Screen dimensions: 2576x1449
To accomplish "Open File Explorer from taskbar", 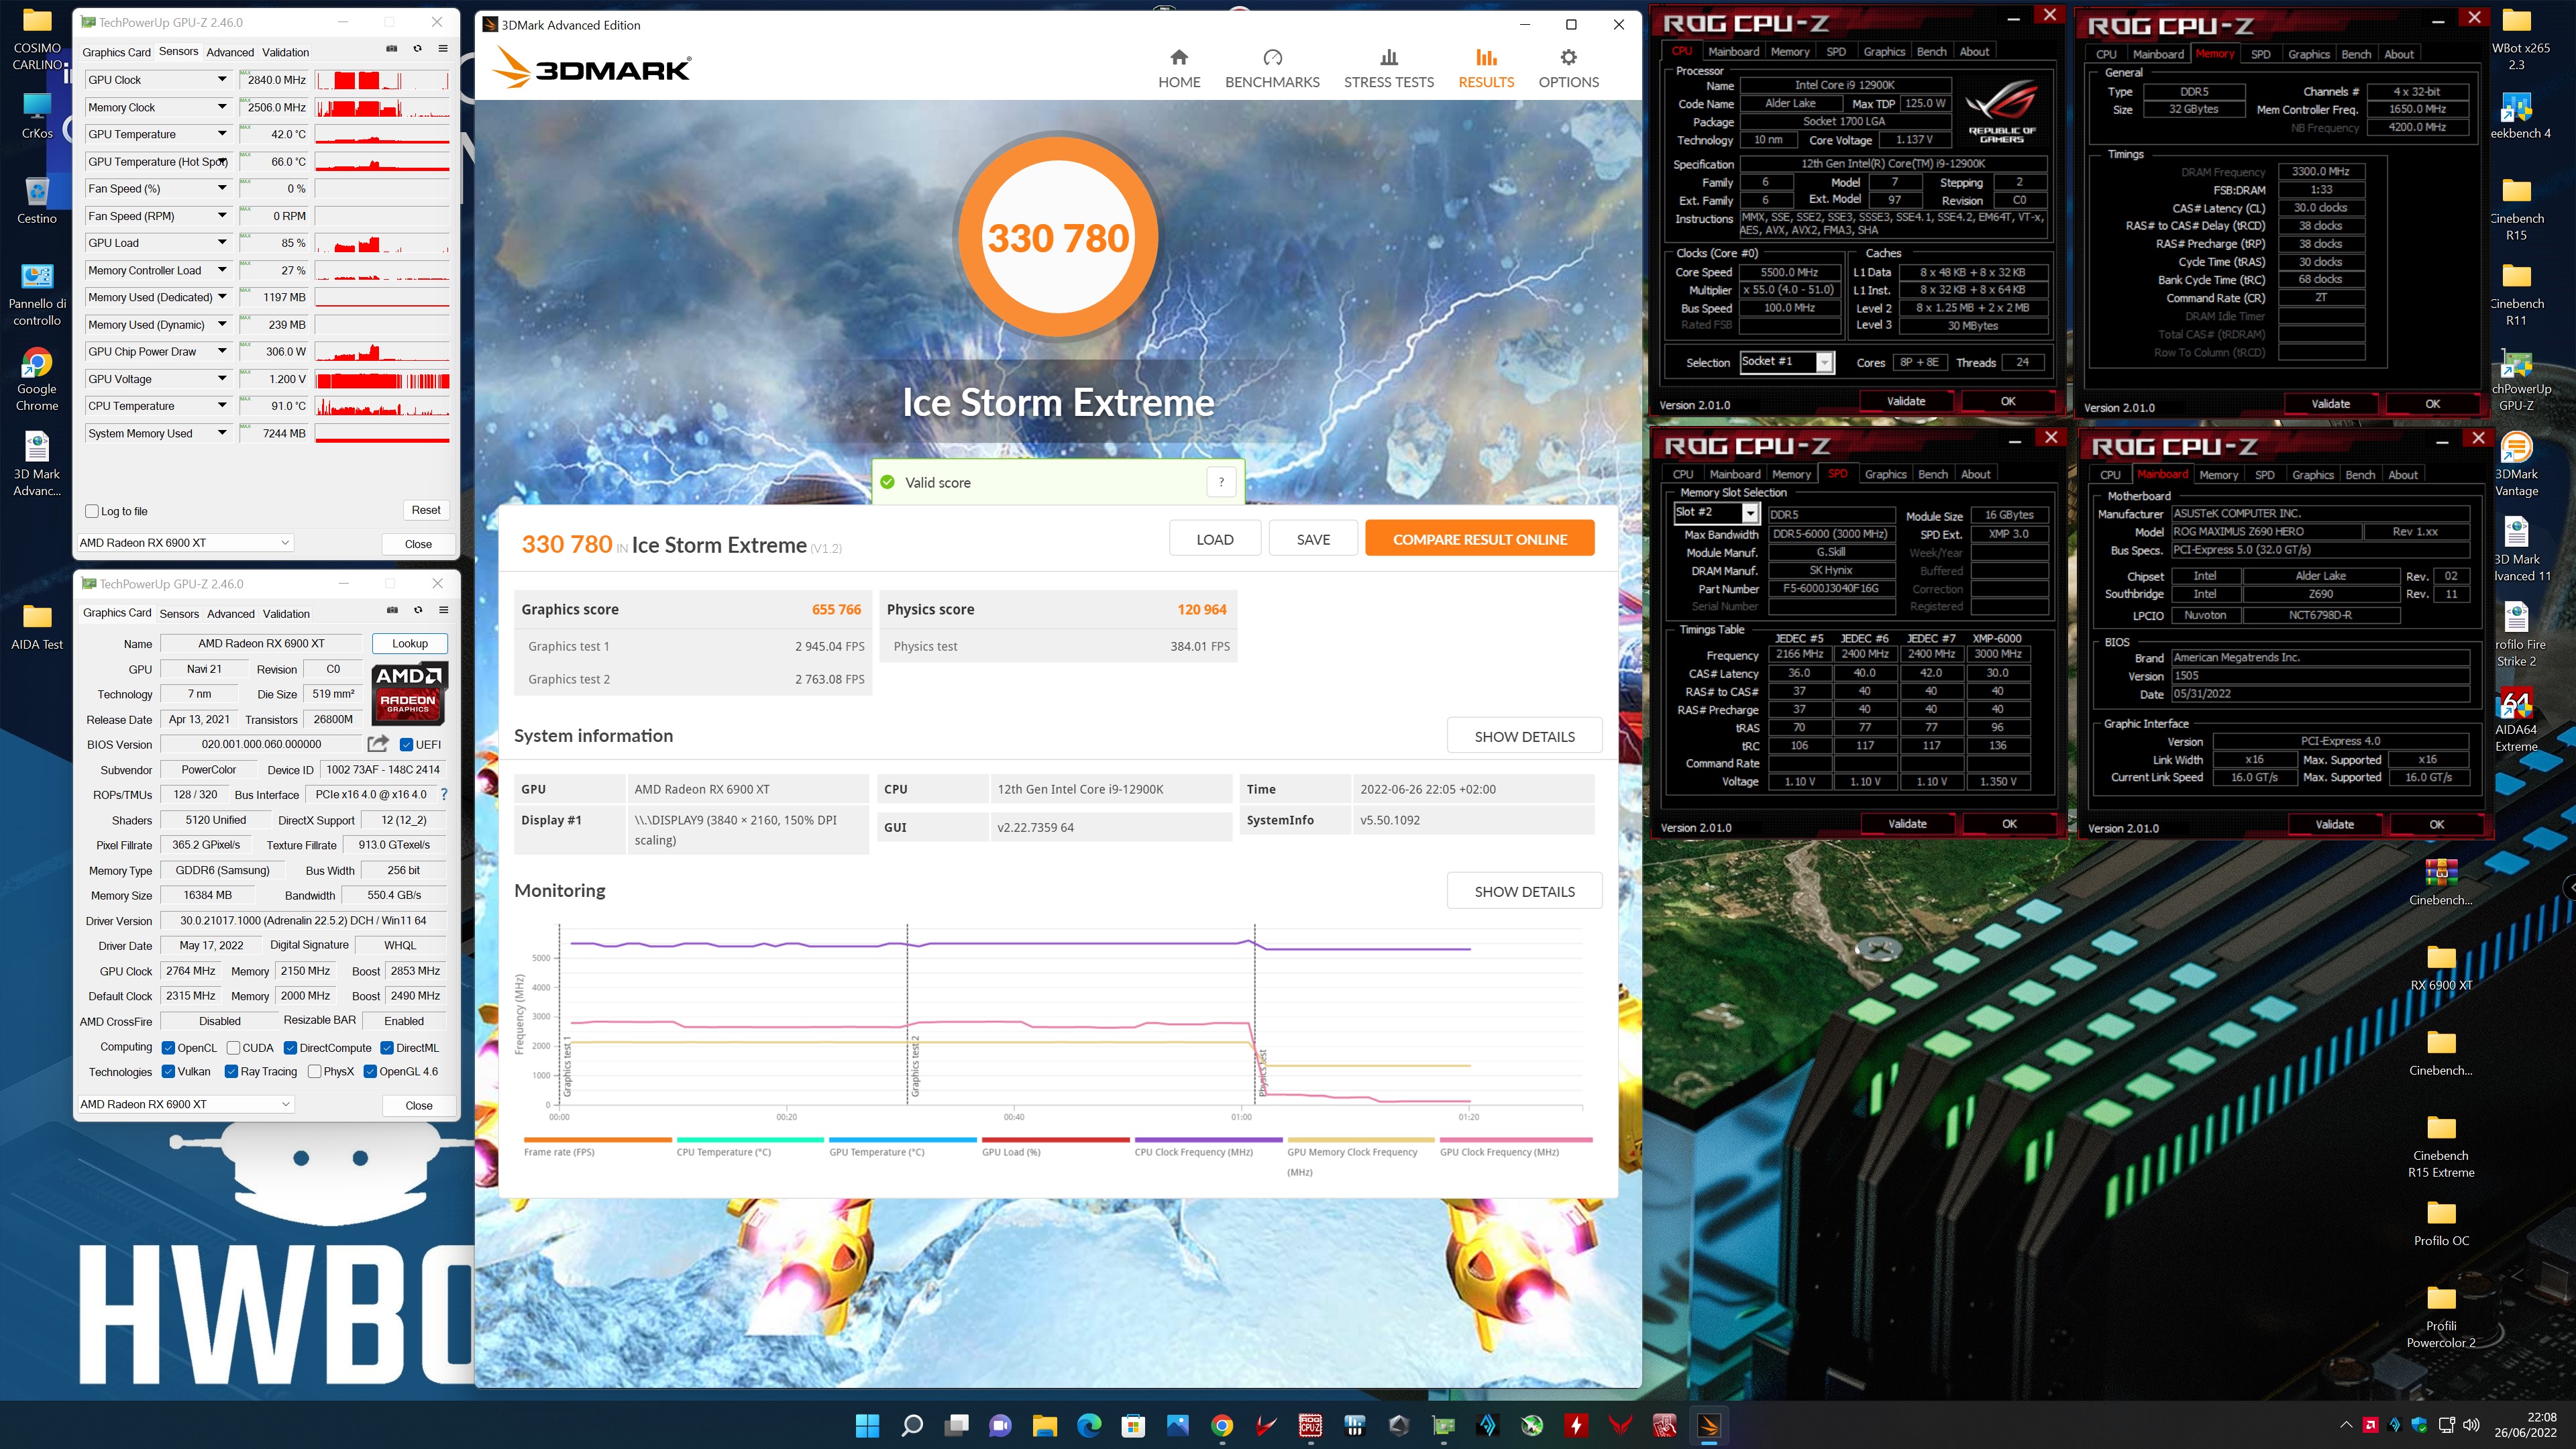I will click(x=1044, y=1425).
